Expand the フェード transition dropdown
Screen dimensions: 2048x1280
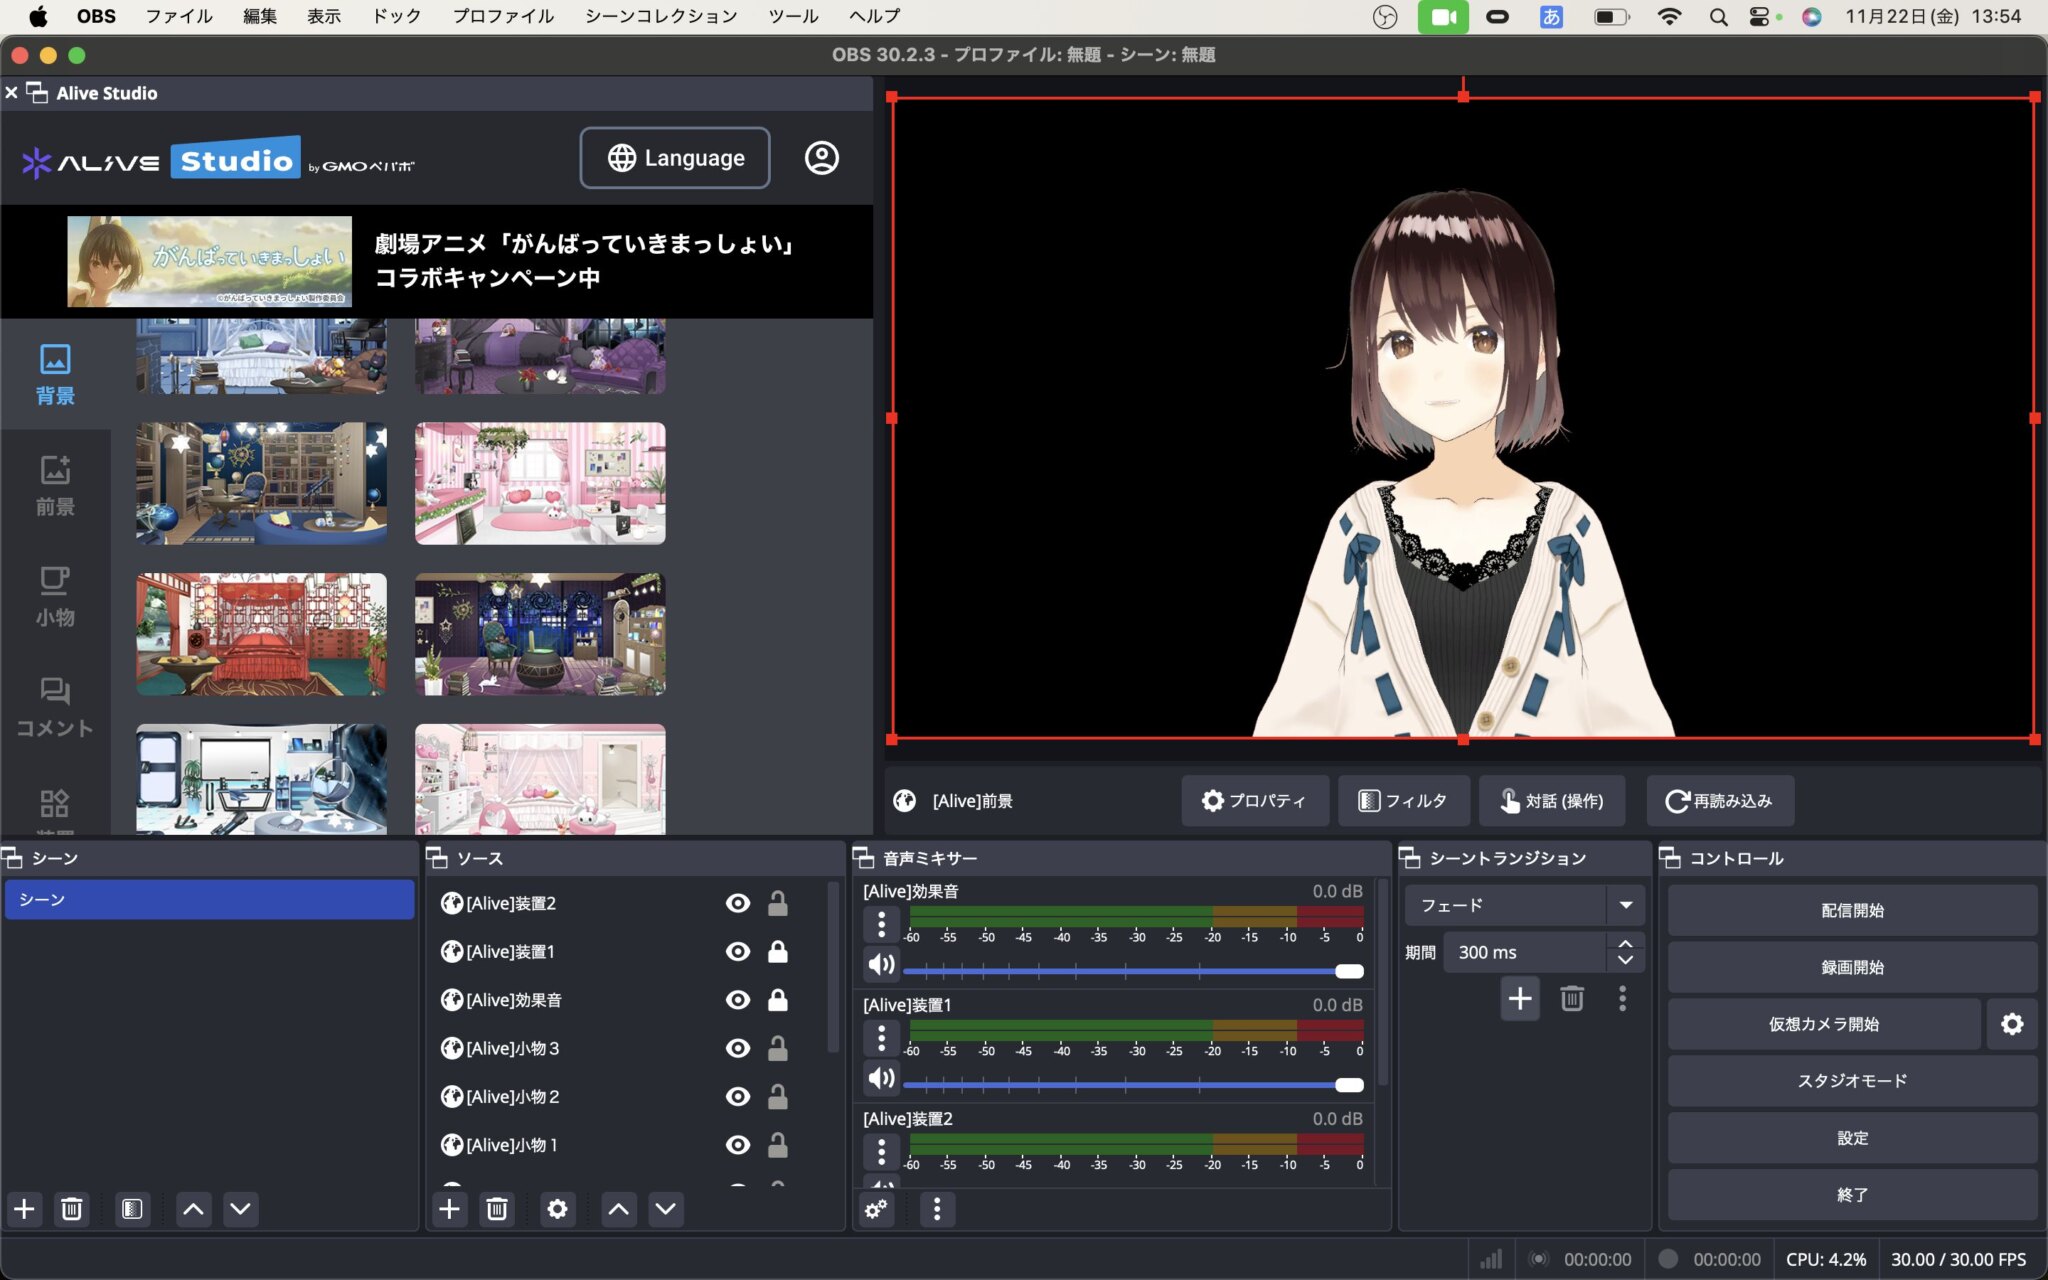tap(1625, 905)
